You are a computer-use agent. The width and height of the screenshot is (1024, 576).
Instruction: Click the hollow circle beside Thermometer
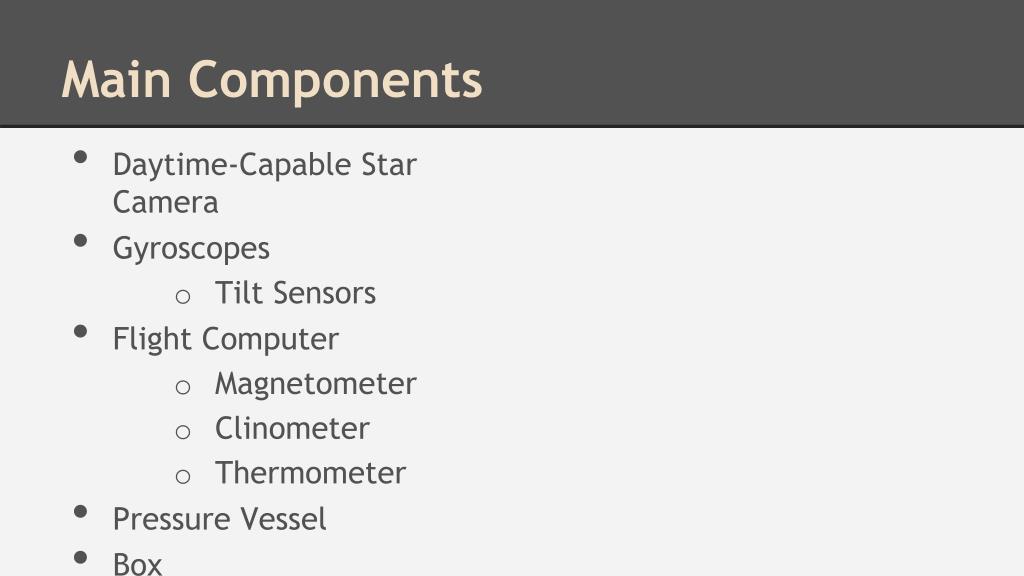pos(183,477)
